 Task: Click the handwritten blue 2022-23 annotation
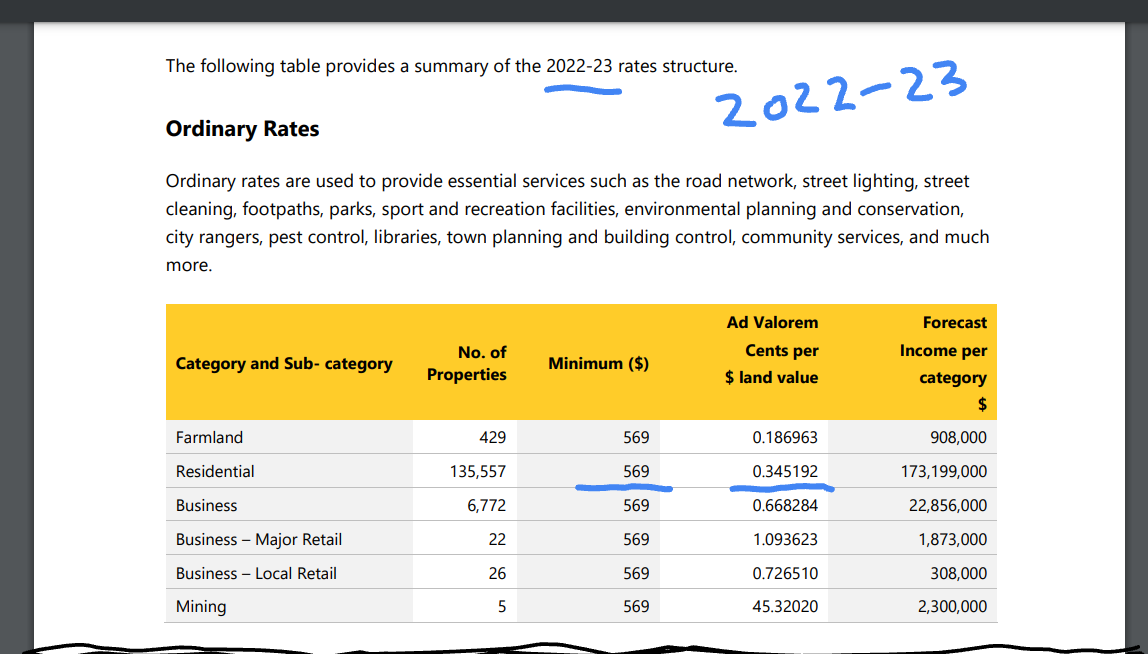842,94
